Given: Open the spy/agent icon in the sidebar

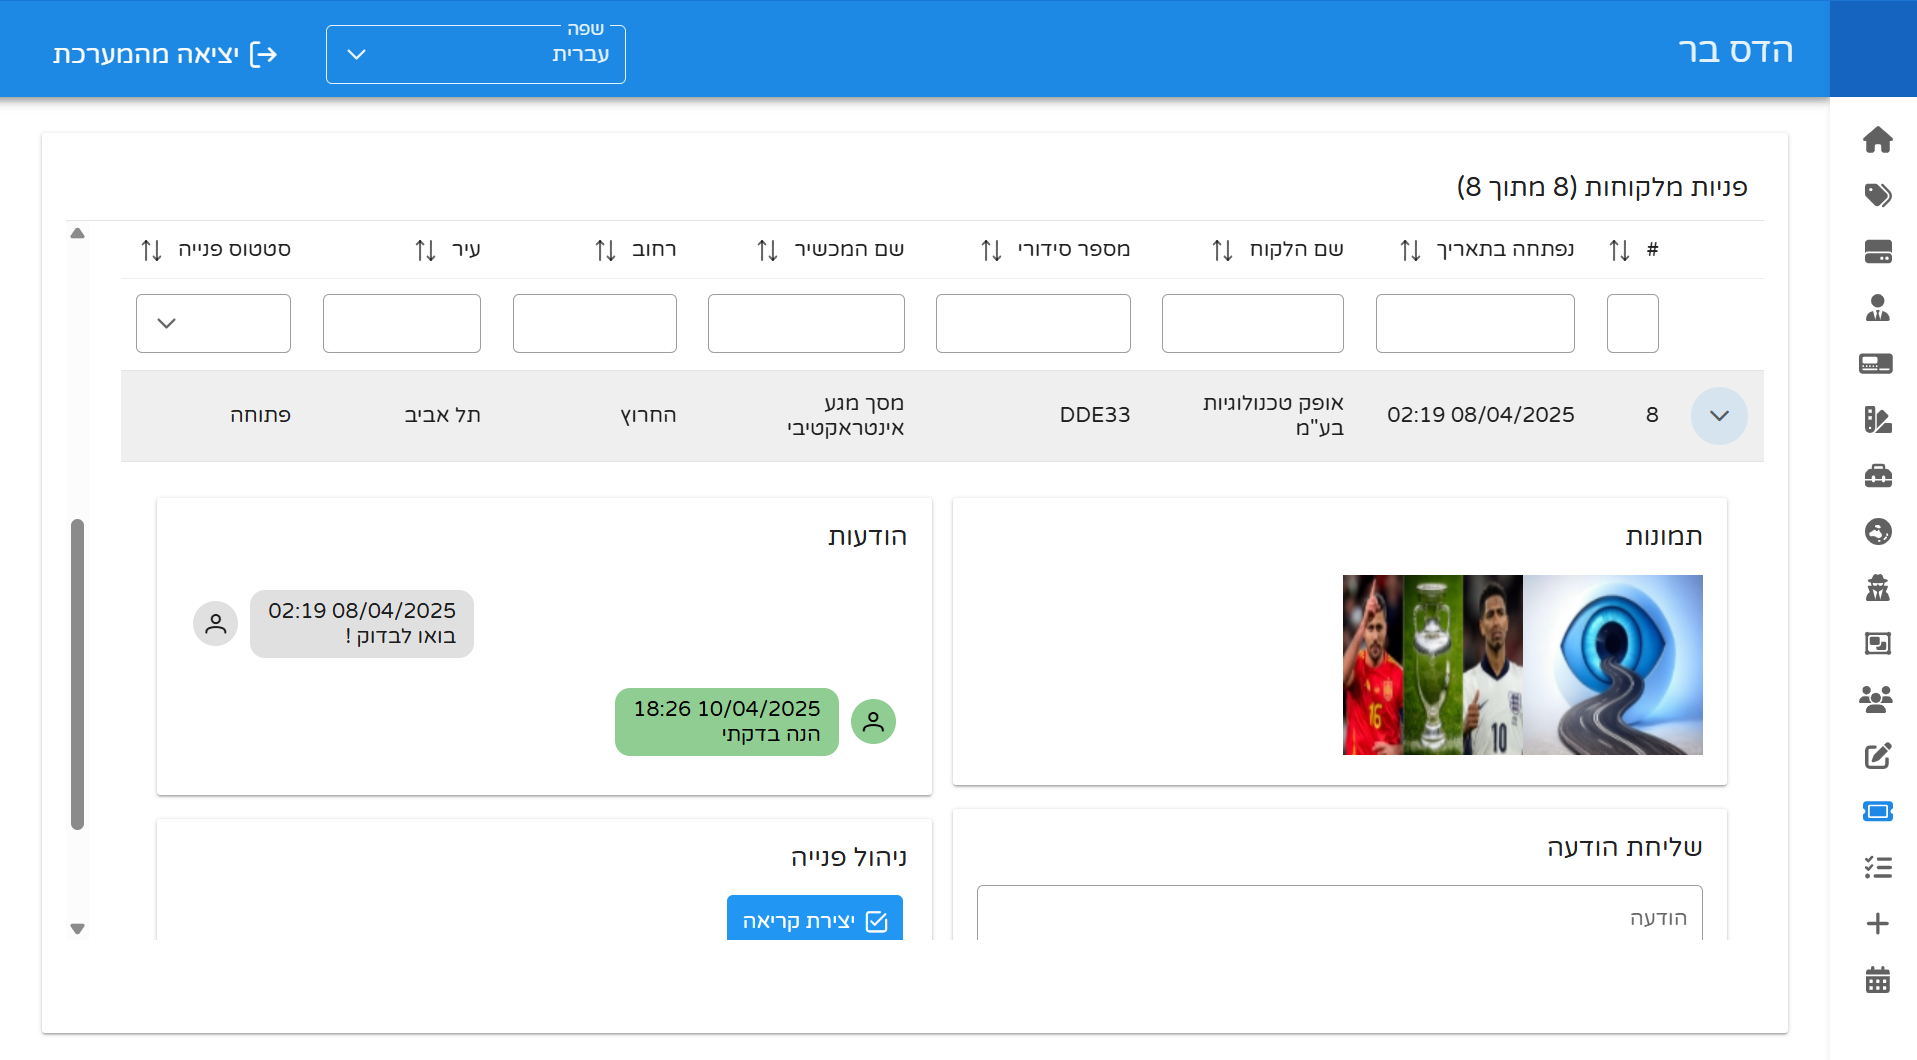Looking at the screenshot, I should pyautogui.click(x=1877, y=587).
